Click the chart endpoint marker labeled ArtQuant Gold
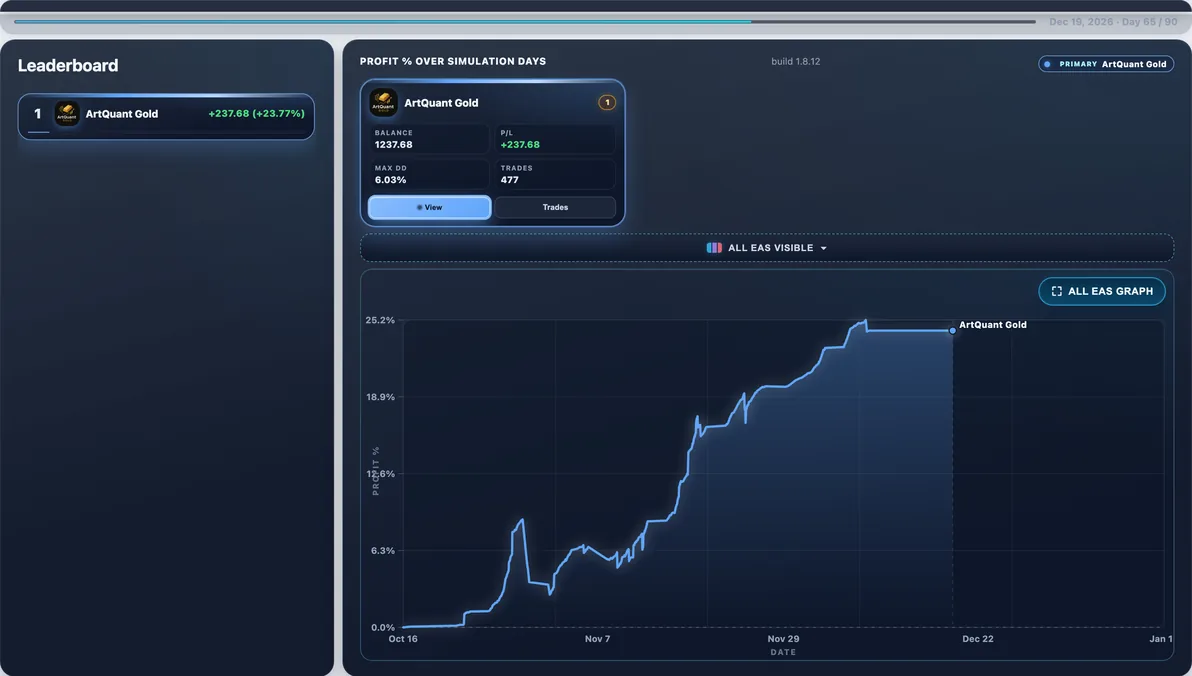This screenshot has width=1192, height=676. (x=953, y=331)
